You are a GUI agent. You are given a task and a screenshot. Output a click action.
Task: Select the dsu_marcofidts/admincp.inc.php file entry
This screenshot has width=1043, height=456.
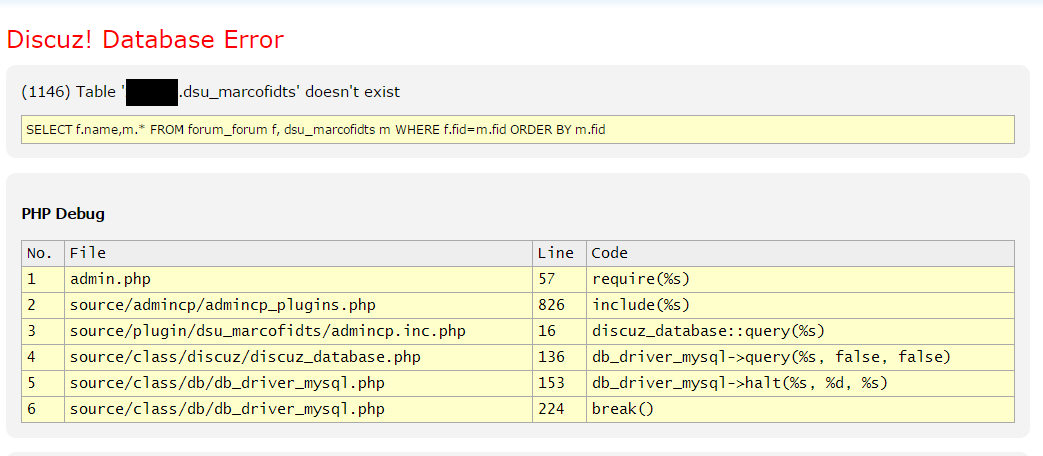[x=267, y=331]
